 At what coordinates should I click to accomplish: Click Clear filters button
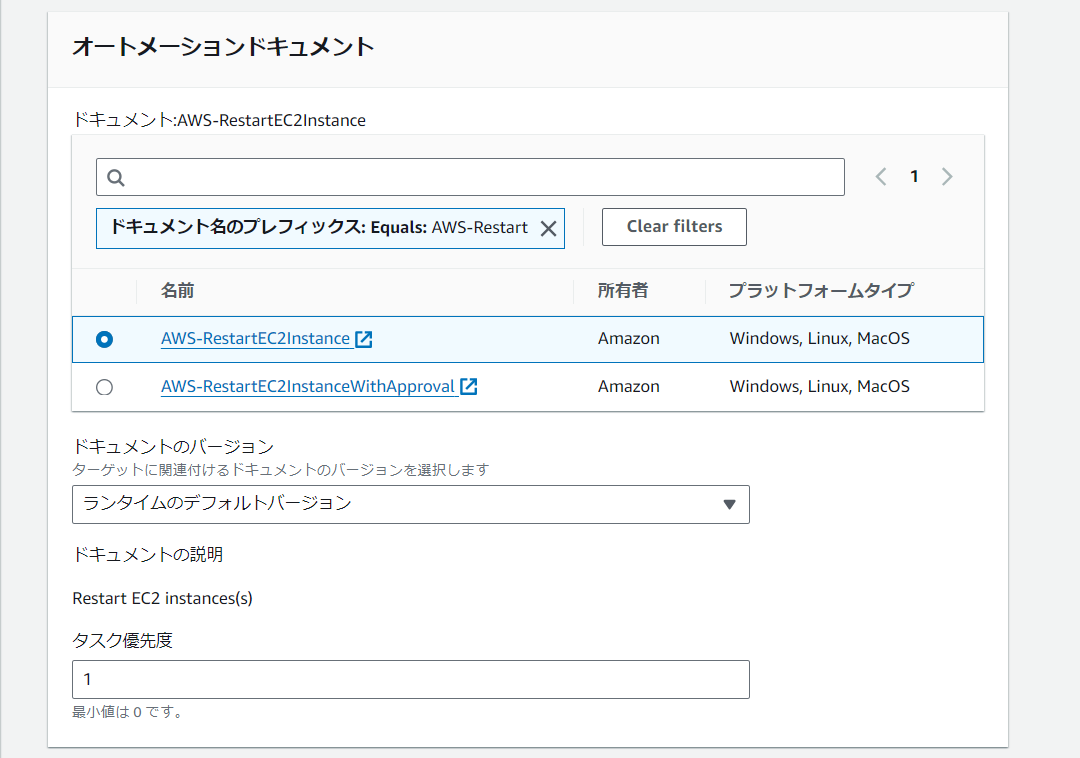coord(674,227)
